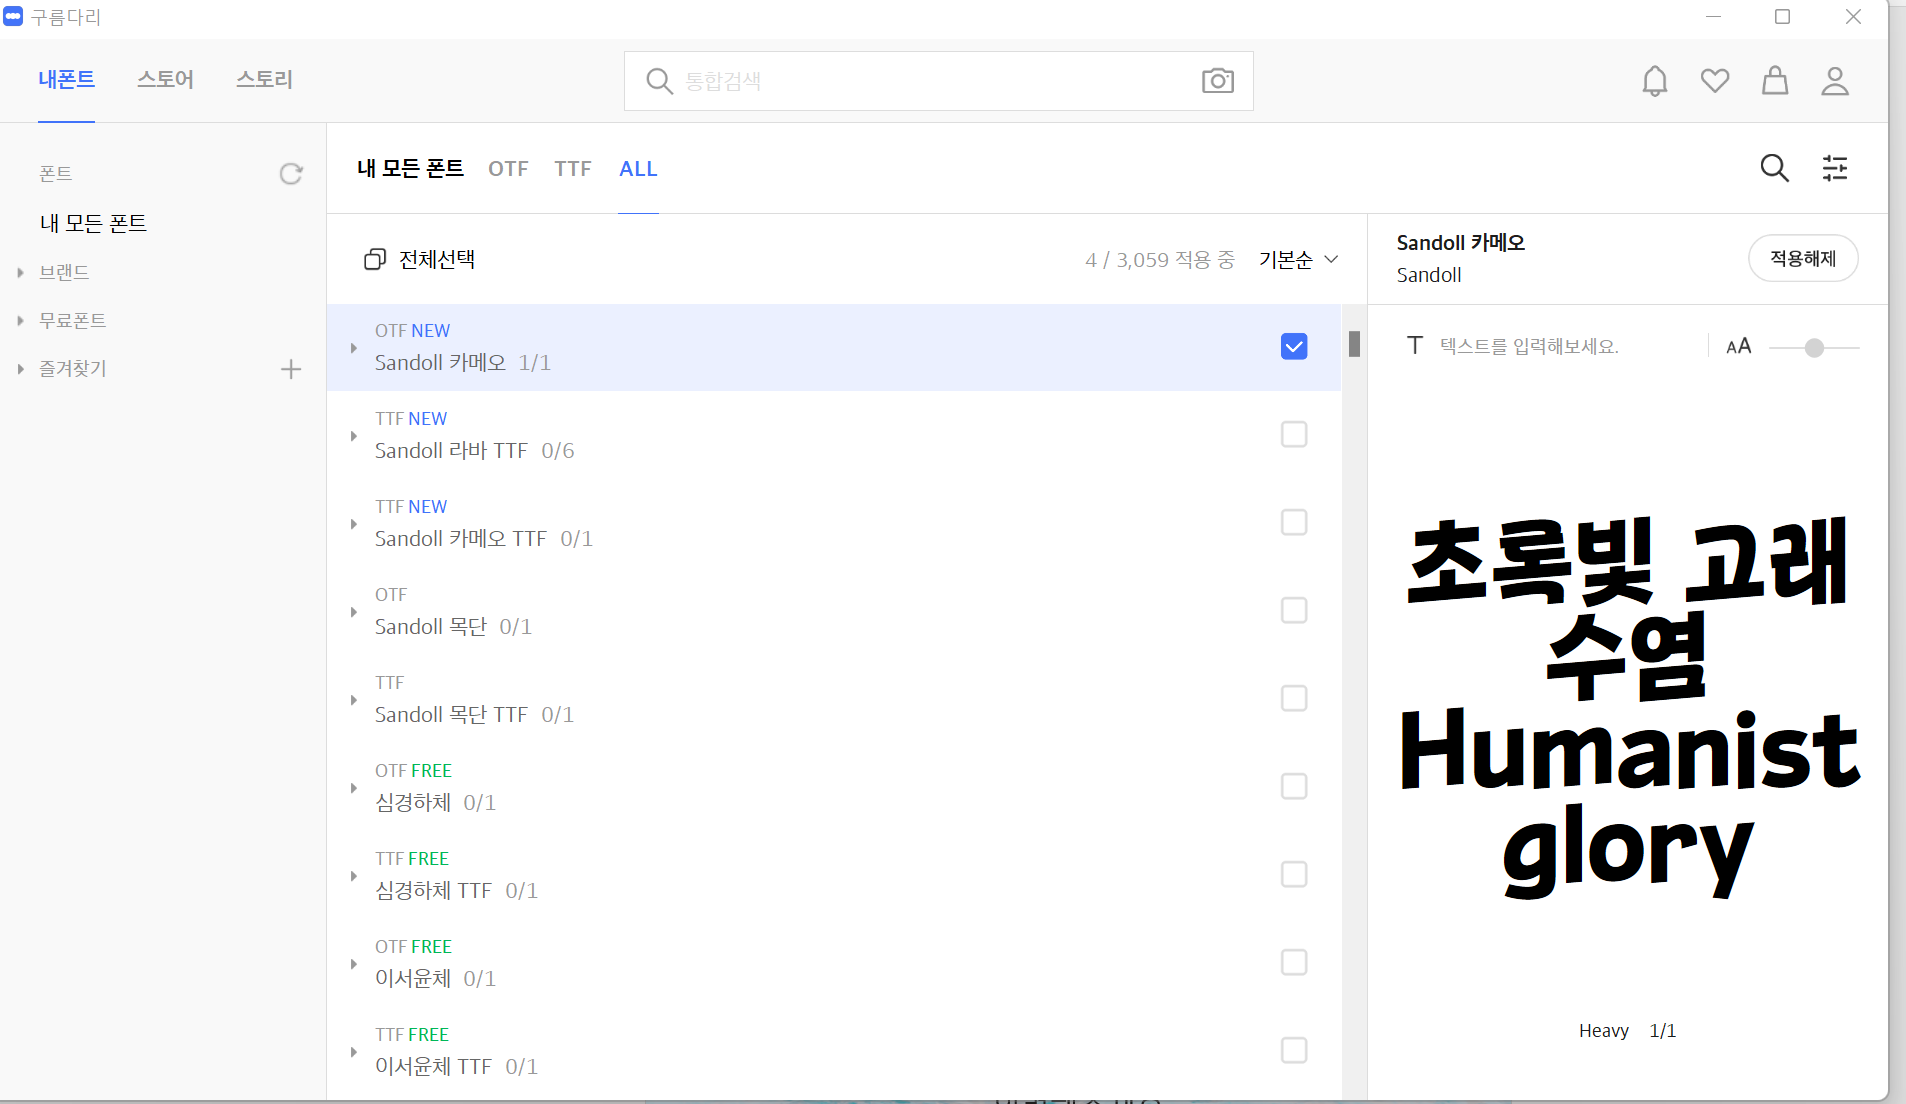
Task: Click 전체선택 label
Action: [x=437, y=260]
